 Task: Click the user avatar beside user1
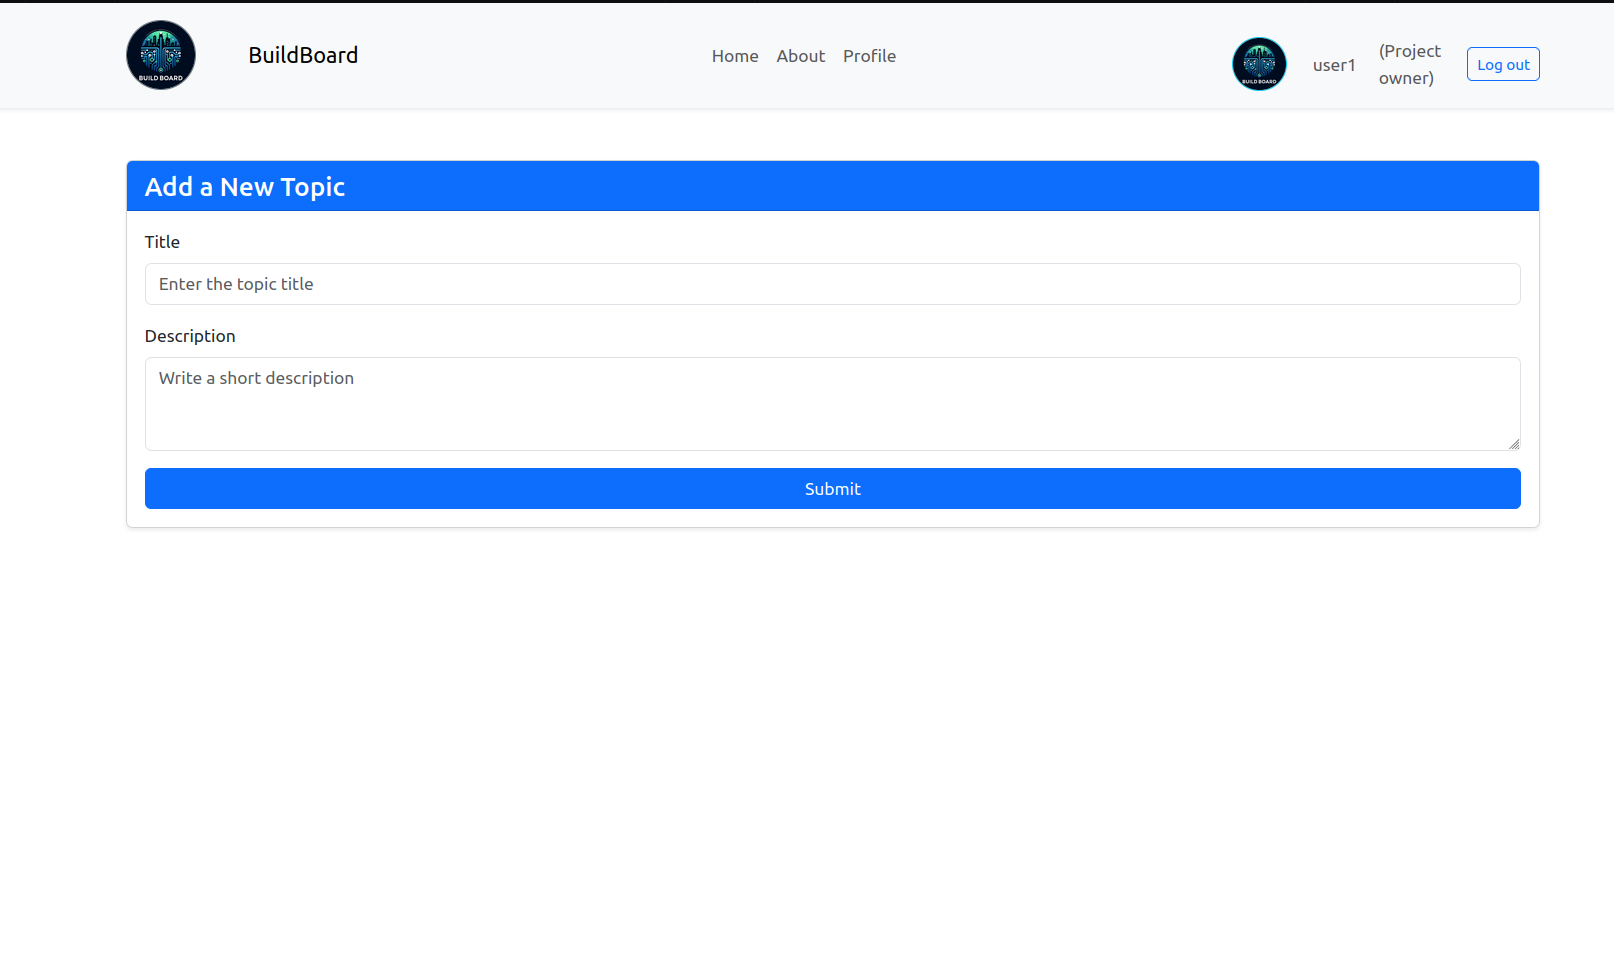coord(1259,64)
